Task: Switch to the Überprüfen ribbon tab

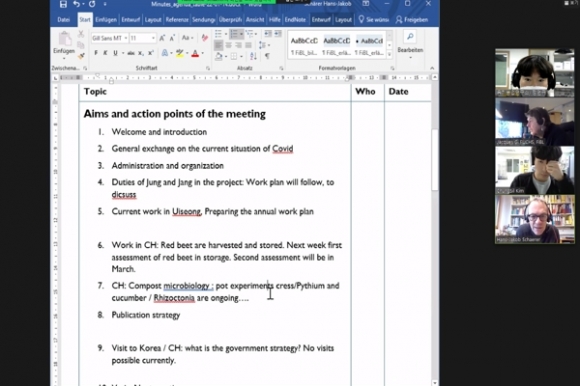Action: (230, 20)
